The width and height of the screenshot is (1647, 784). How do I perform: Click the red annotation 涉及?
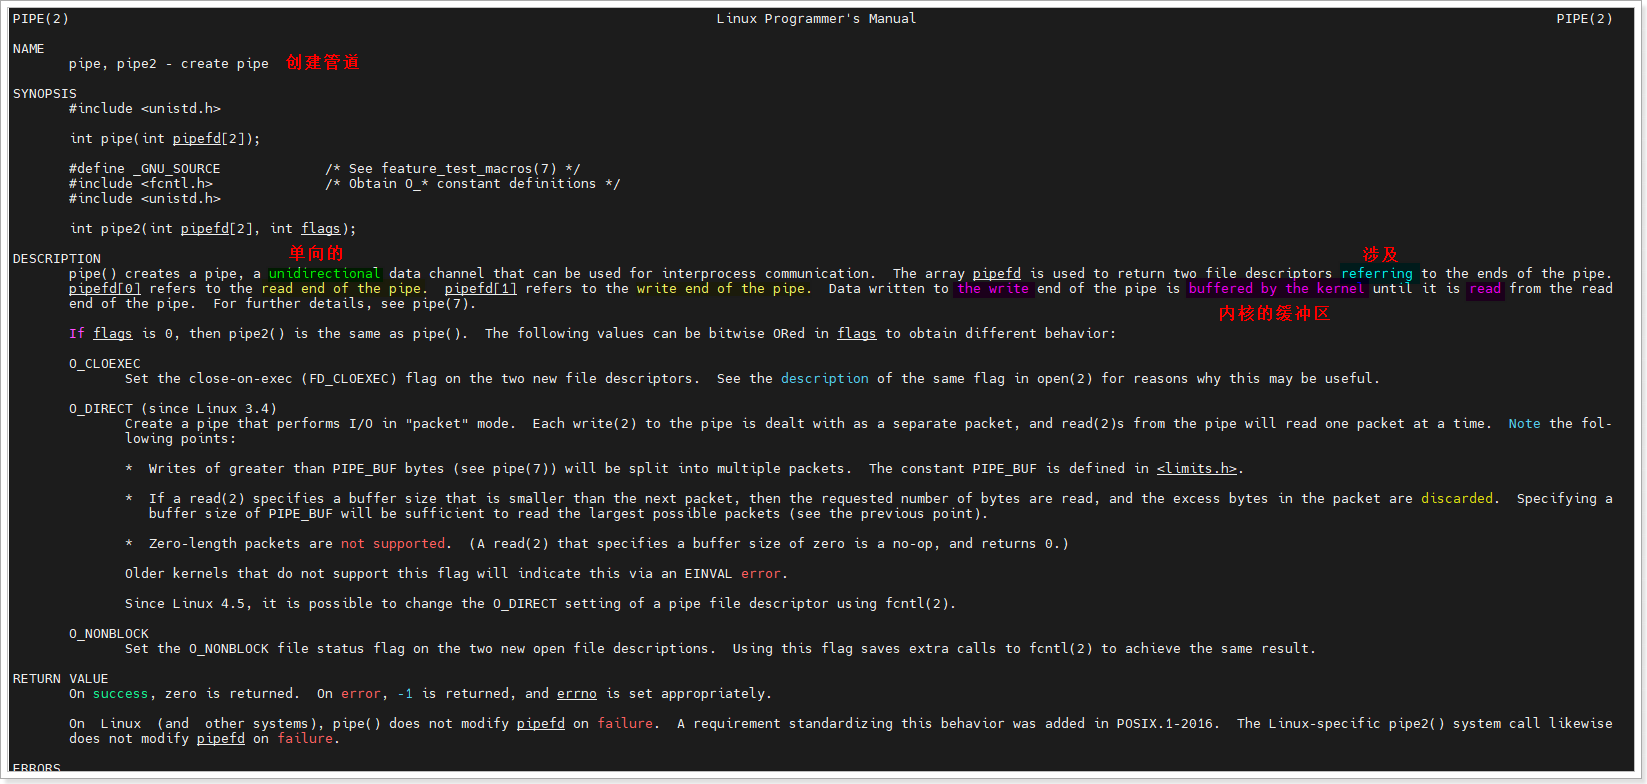click(x=1380, y=254)
